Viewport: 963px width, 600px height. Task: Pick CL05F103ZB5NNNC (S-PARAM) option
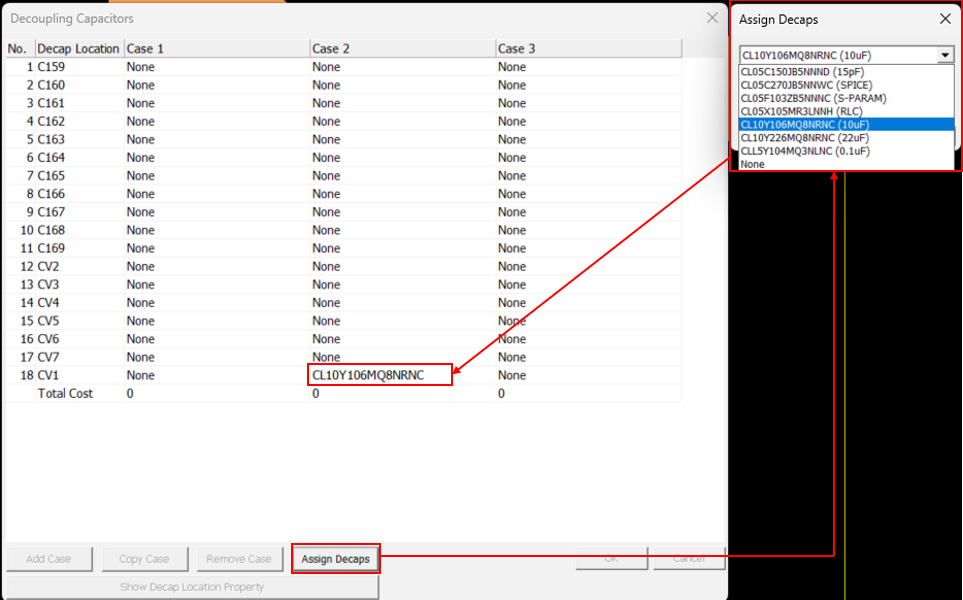coord(812,98)
